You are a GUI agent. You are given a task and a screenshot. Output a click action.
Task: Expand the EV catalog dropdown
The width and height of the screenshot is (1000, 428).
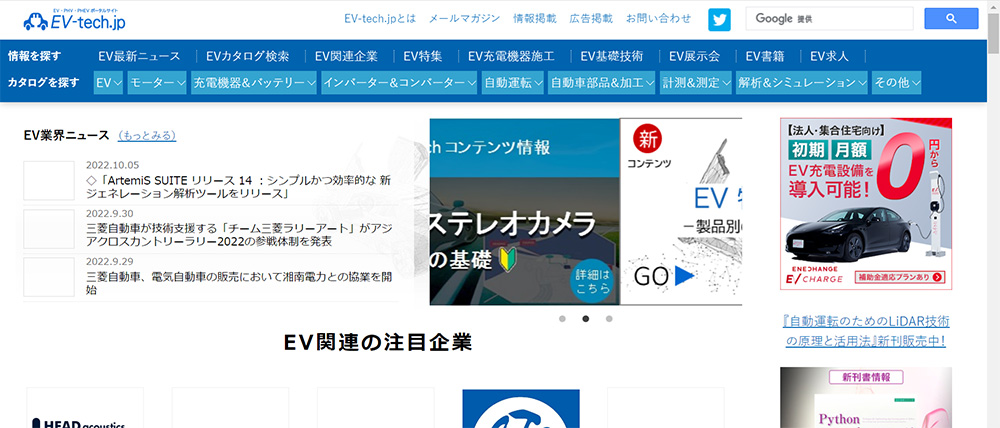click(x=108, y=83)
